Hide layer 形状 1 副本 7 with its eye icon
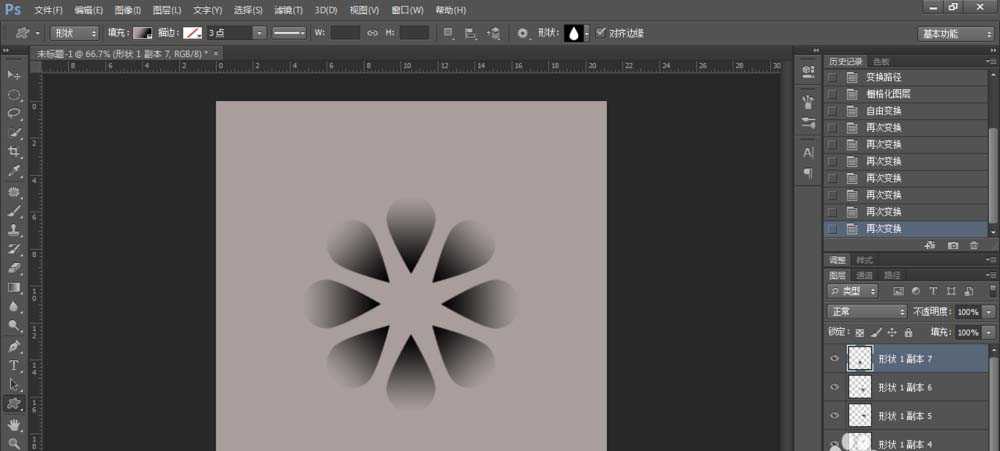The width and height of the screenshot is (1000, 451). point(834,359)
